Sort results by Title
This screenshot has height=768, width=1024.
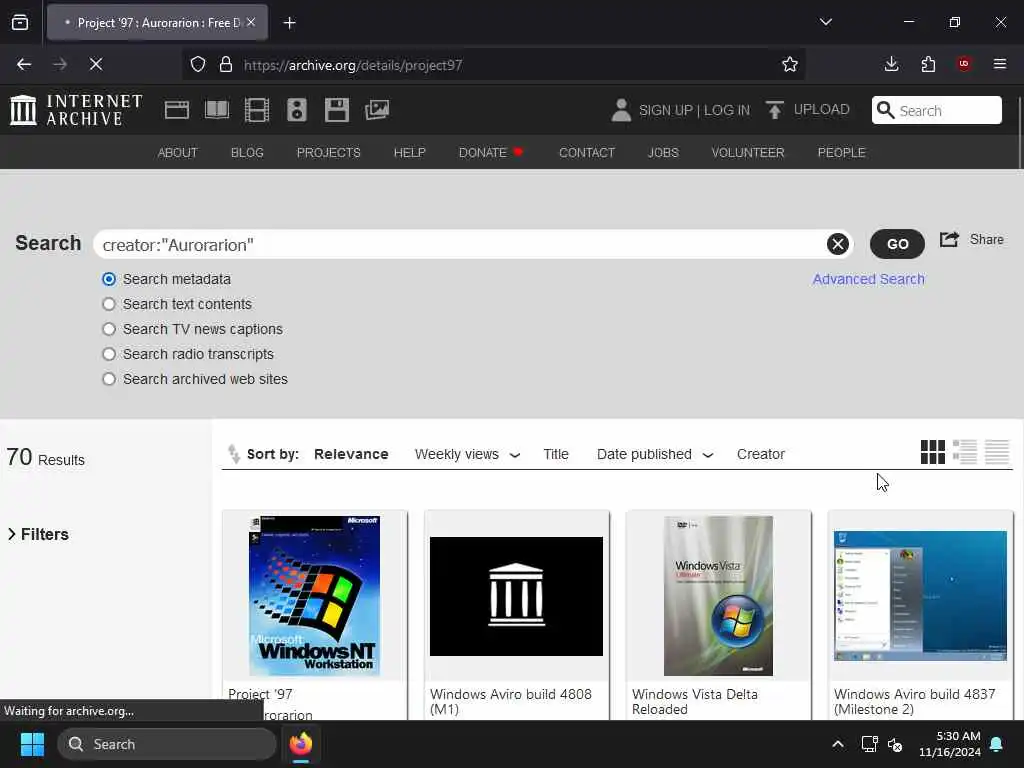(x=556, y=455)
